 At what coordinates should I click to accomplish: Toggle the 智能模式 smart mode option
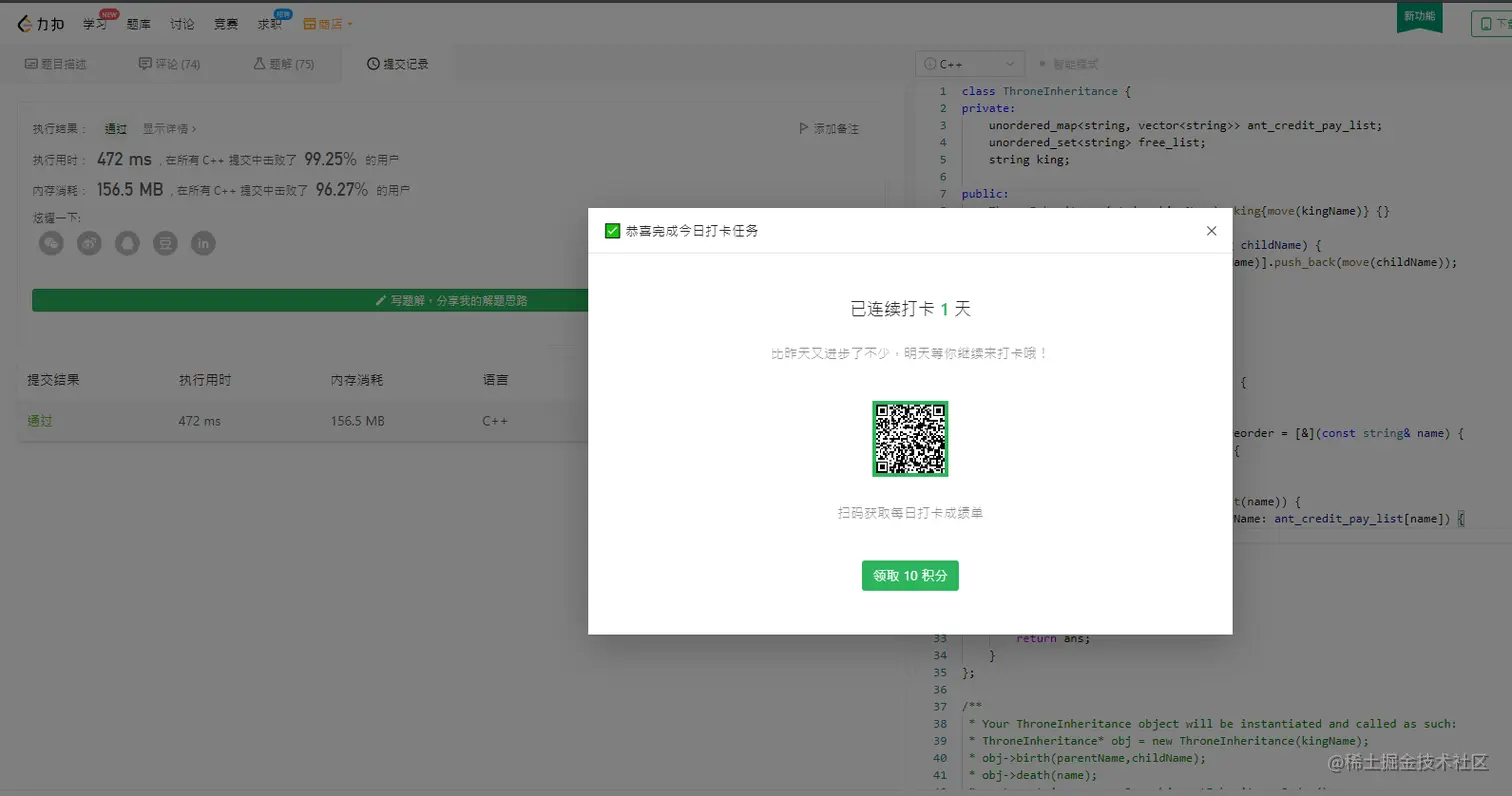[x=1068, y=64]
